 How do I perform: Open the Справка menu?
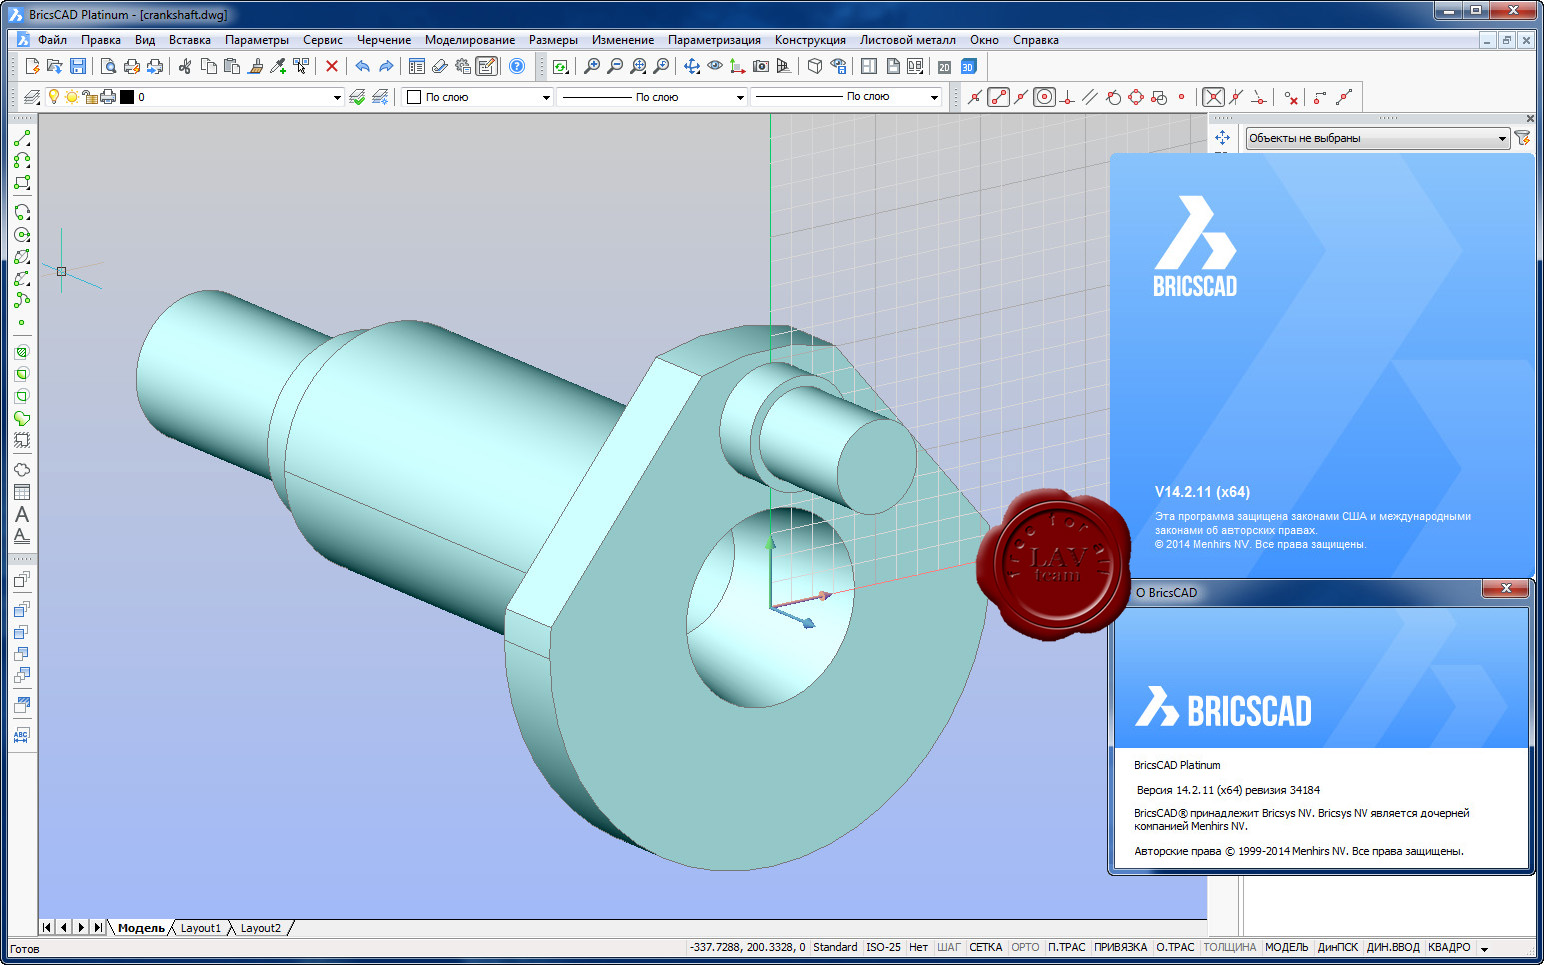[1035, 40]
